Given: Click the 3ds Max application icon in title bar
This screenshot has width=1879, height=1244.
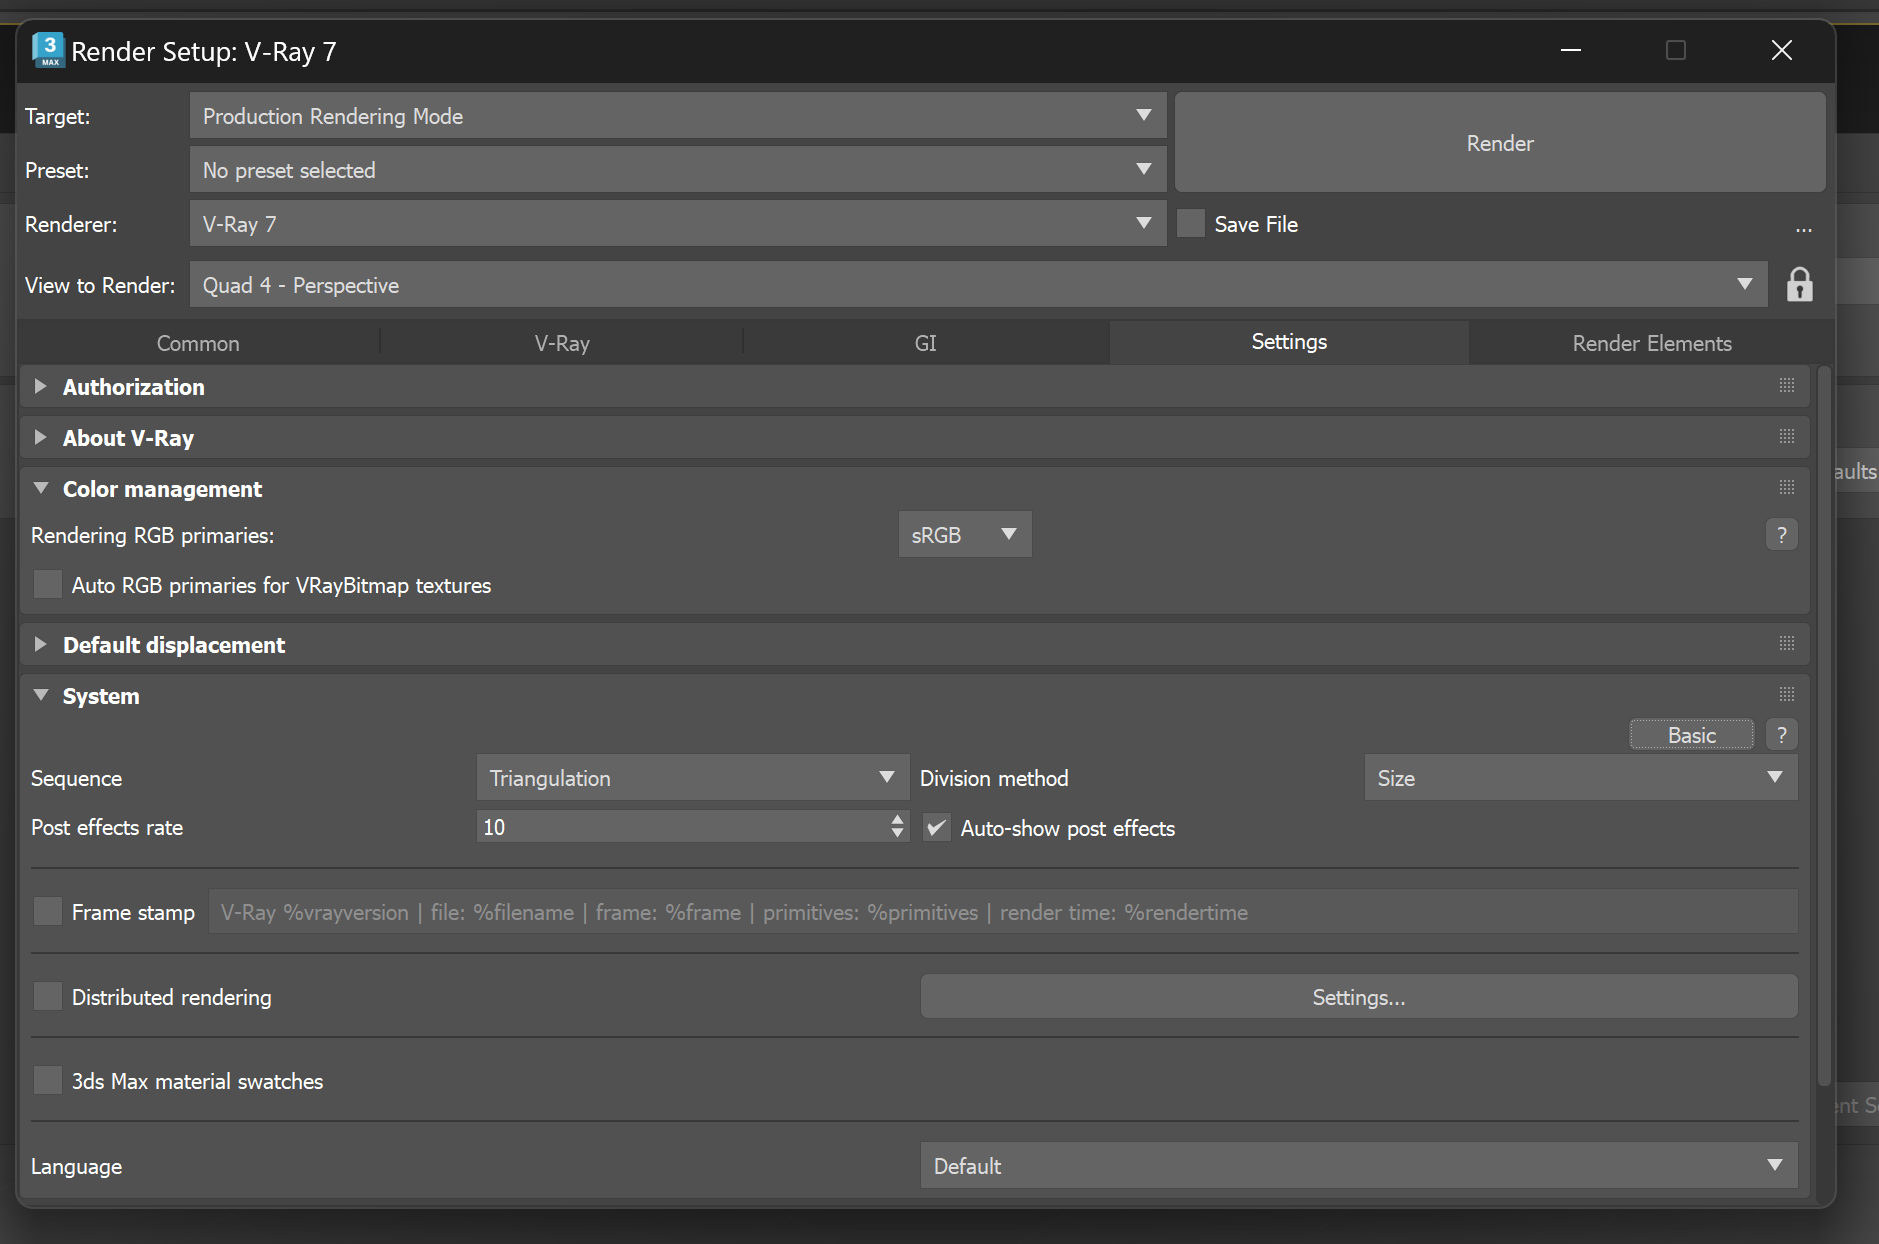Looking at the screenshot, I should [48, 50].
